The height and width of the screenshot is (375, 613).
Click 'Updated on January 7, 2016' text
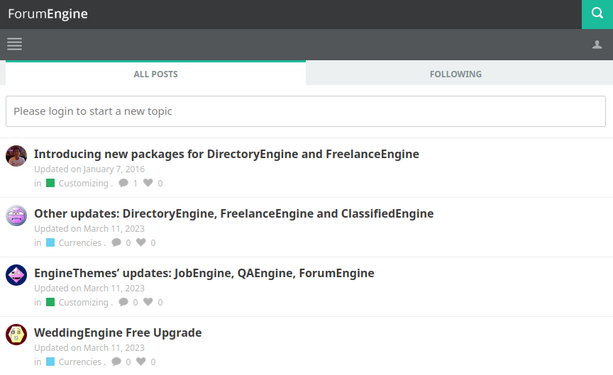click(89, 169)
